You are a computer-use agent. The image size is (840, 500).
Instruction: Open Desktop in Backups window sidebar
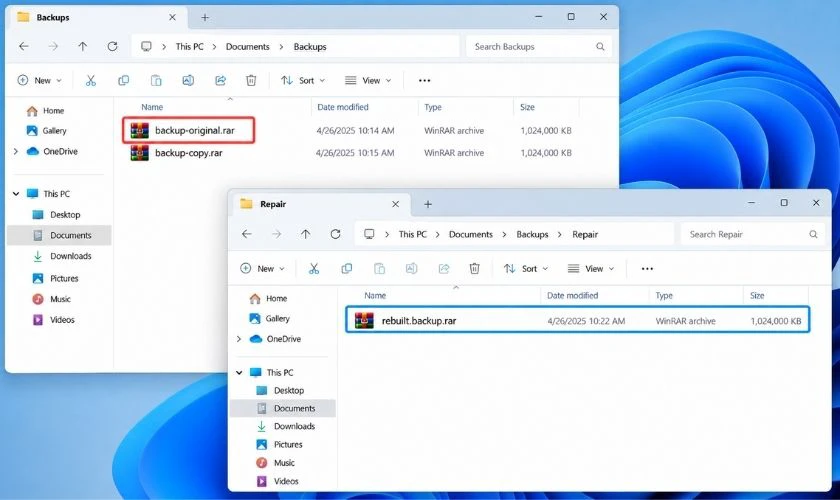coord(56,215)
